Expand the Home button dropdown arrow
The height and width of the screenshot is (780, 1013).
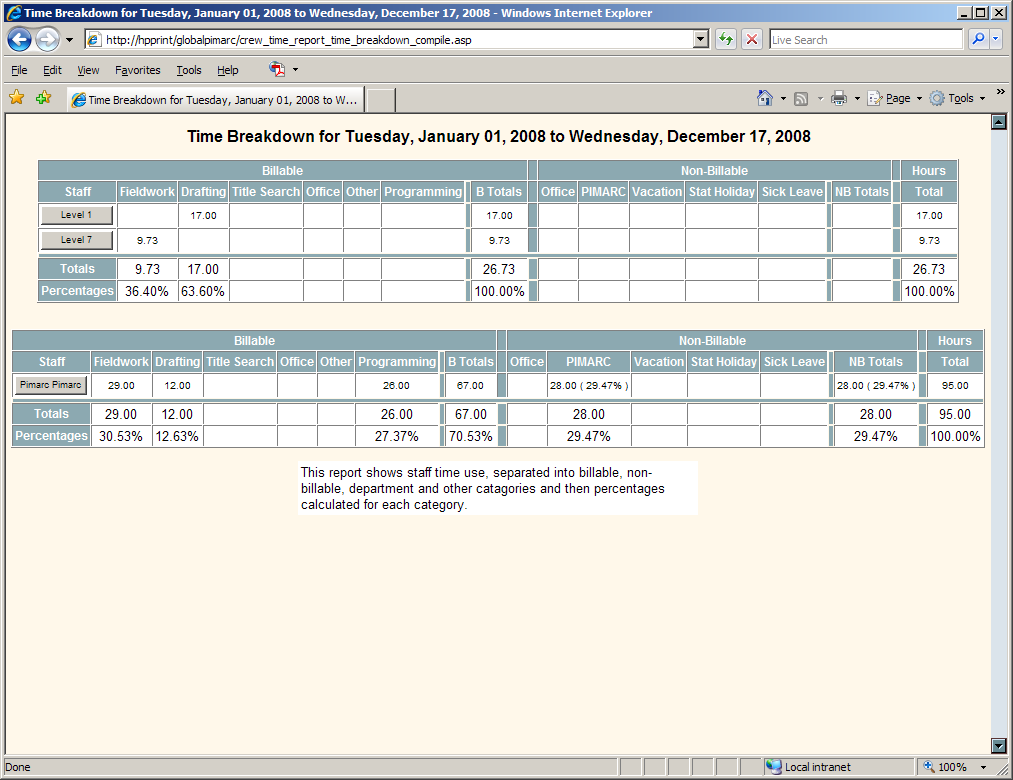coord(783,99)
